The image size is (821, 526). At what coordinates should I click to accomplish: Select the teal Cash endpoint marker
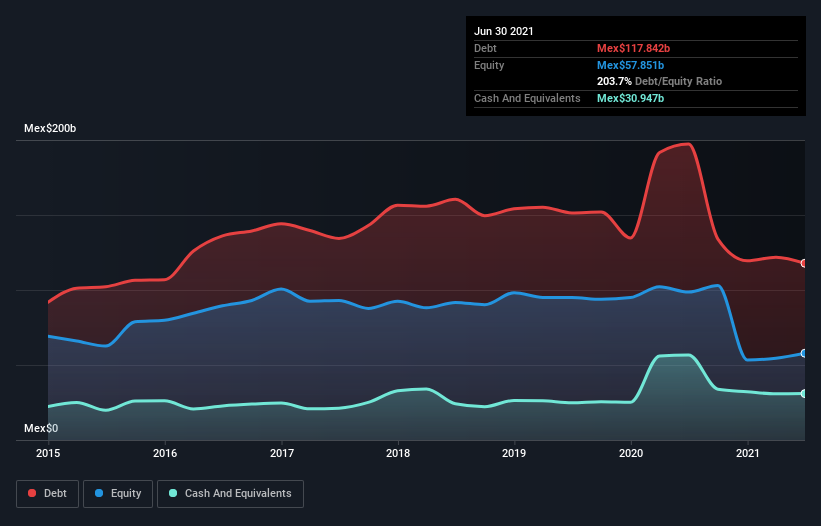click(x=804, y=394)
